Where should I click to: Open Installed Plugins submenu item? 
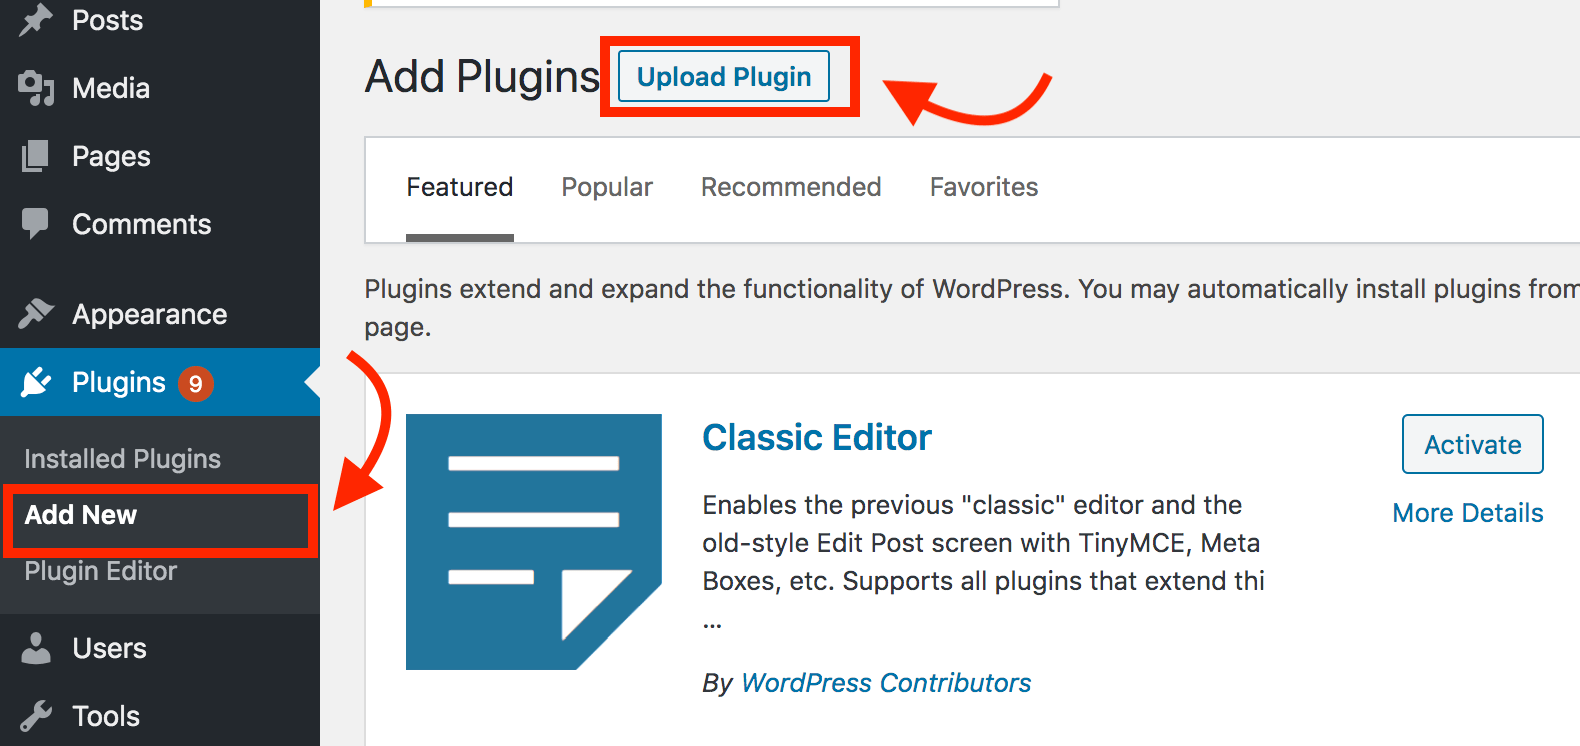tap(122, 459)
